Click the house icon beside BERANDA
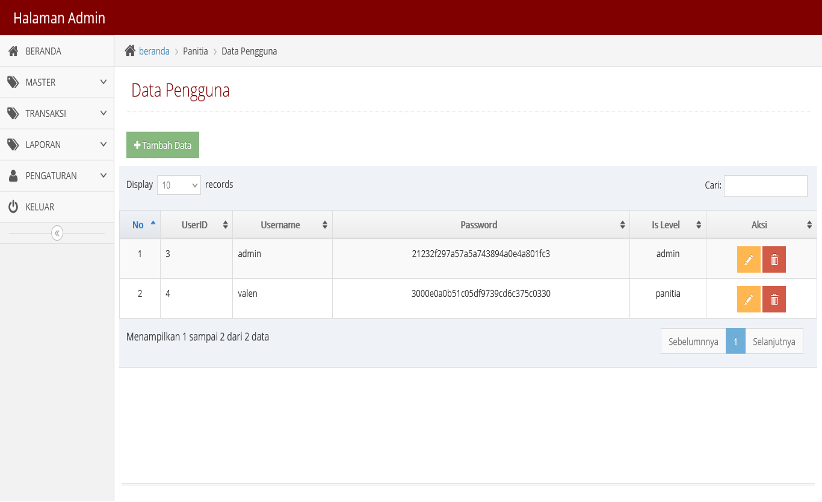This screenshot has width=822, height=502. (x=14, y=51)
